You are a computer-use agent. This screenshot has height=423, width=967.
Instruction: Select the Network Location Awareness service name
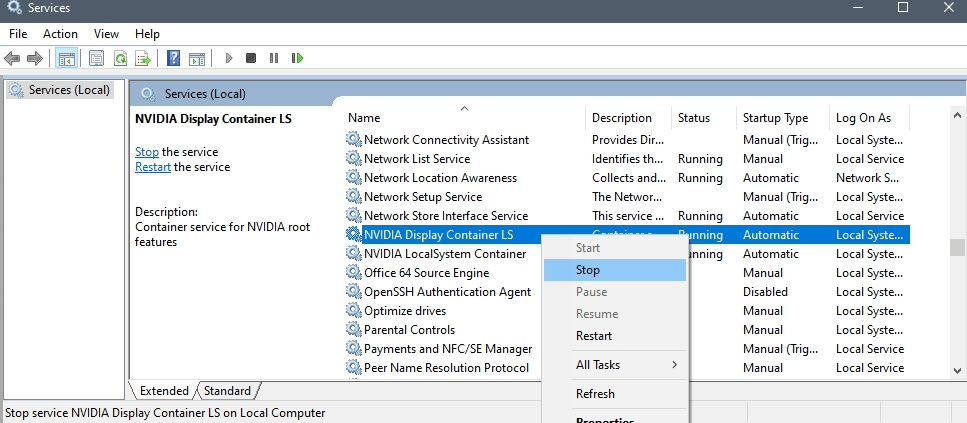click(x=440, y=178)
